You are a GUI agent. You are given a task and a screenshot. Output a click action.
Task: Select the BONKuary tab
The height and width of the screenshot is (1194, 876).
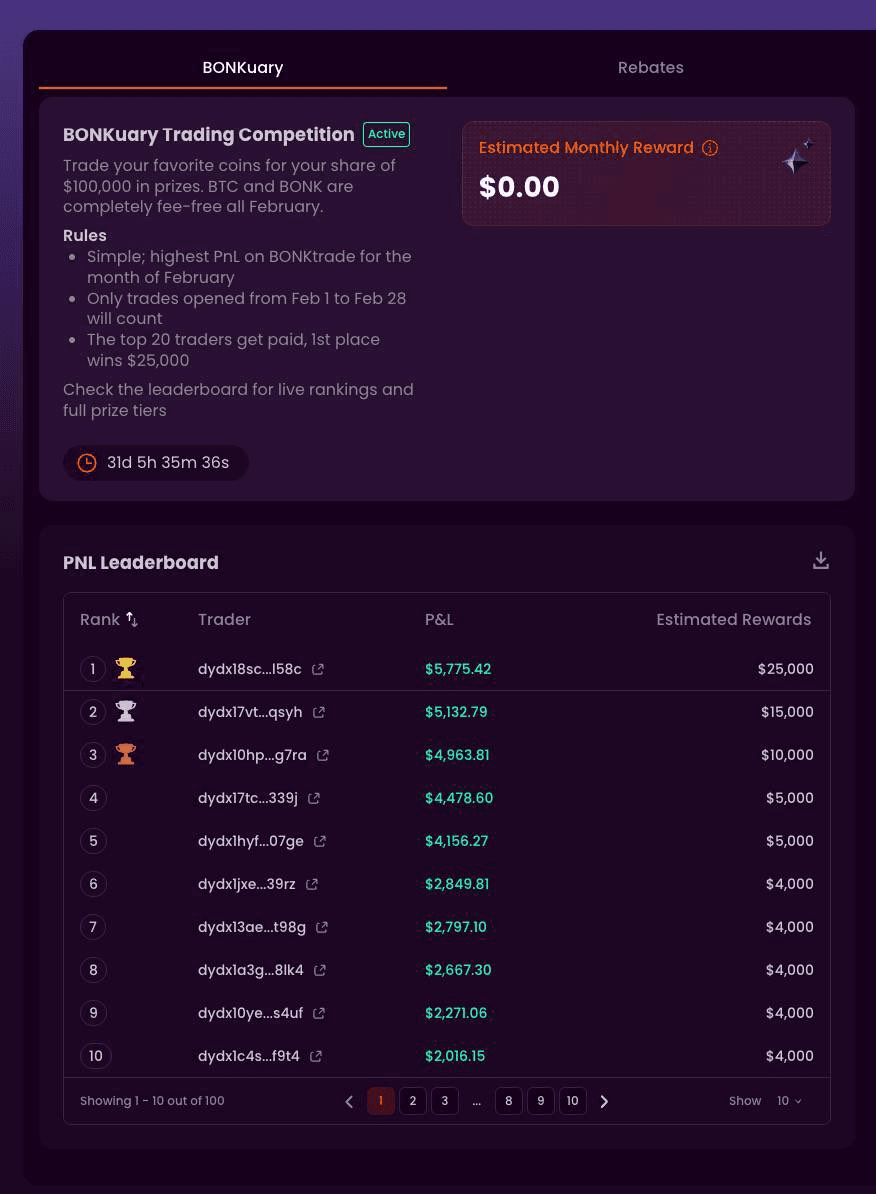[x=243, y=68]
